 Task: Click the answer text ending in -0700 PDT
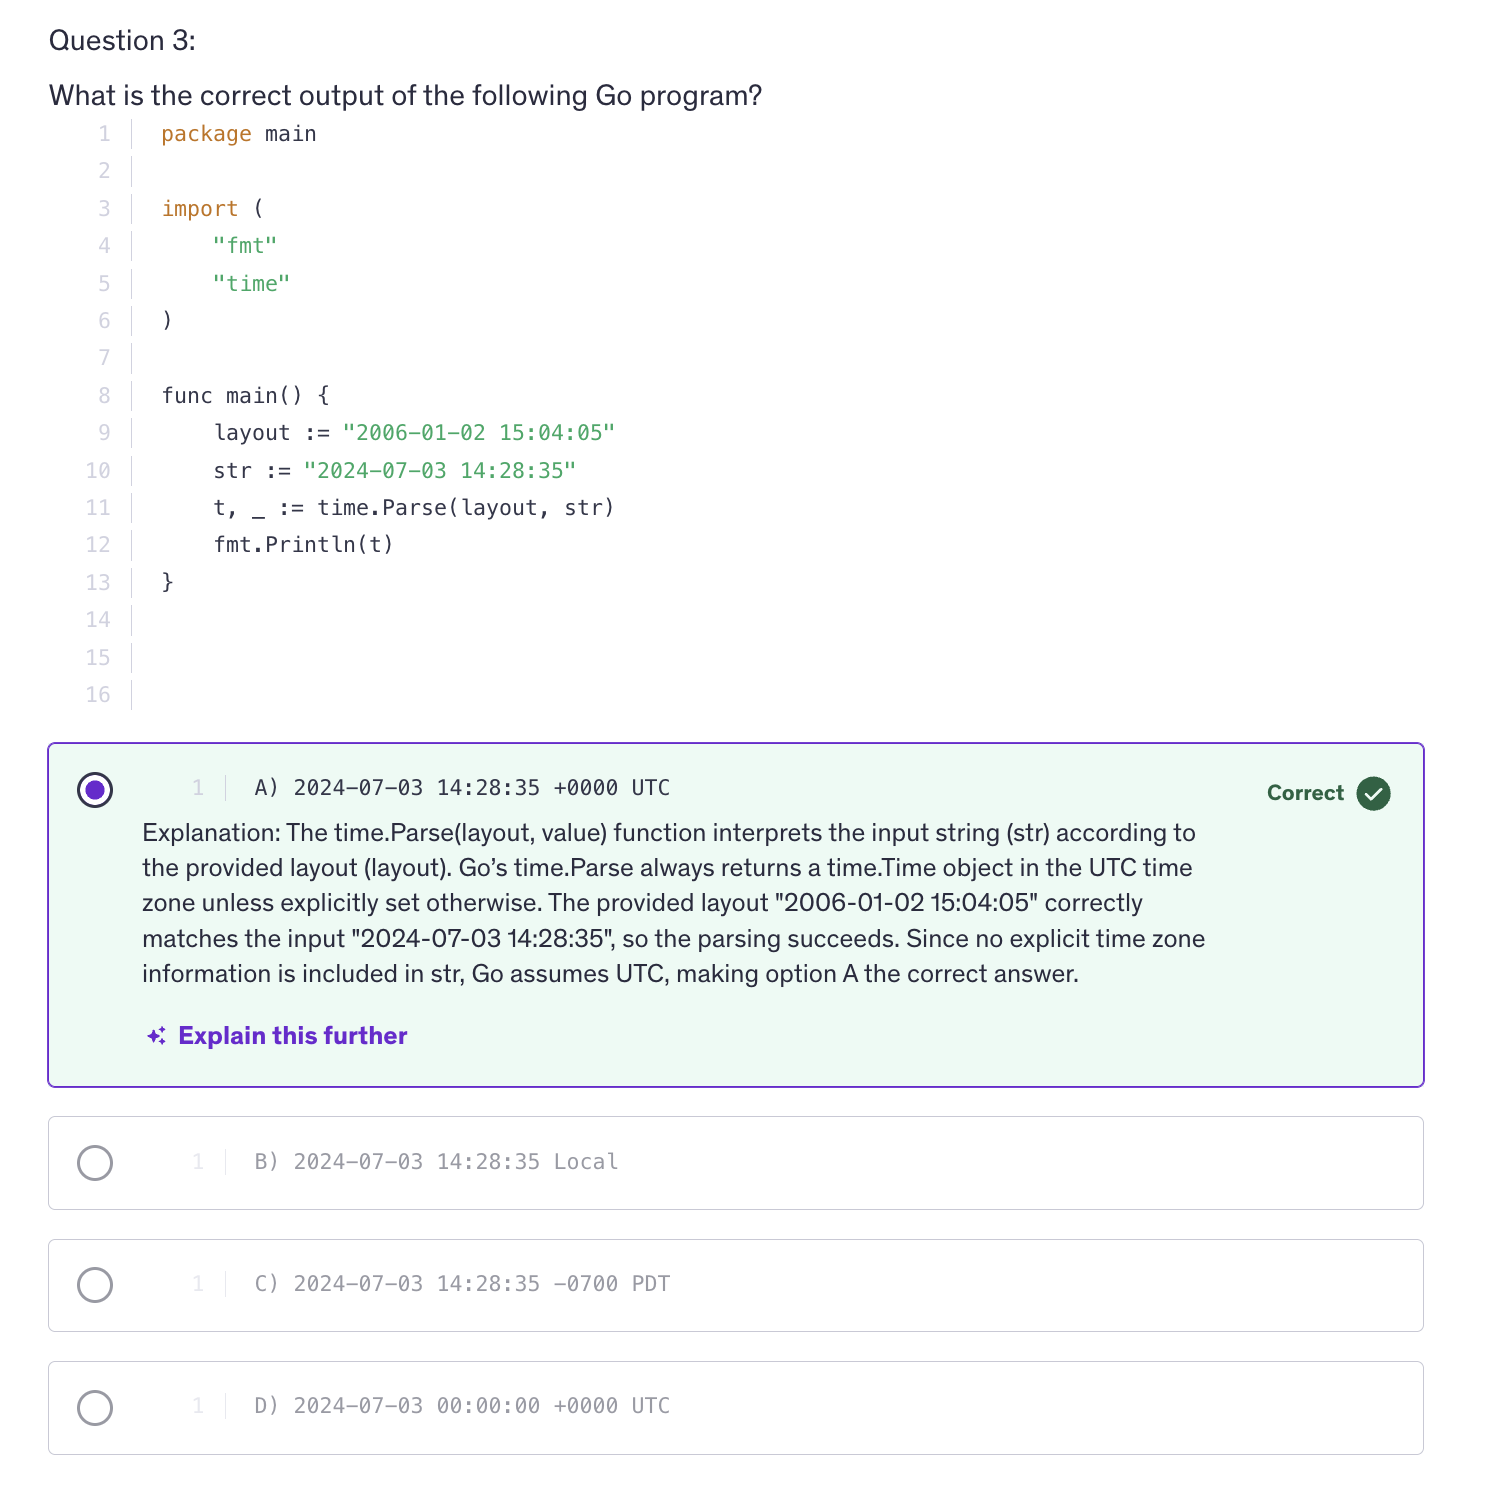(463, 1284)
